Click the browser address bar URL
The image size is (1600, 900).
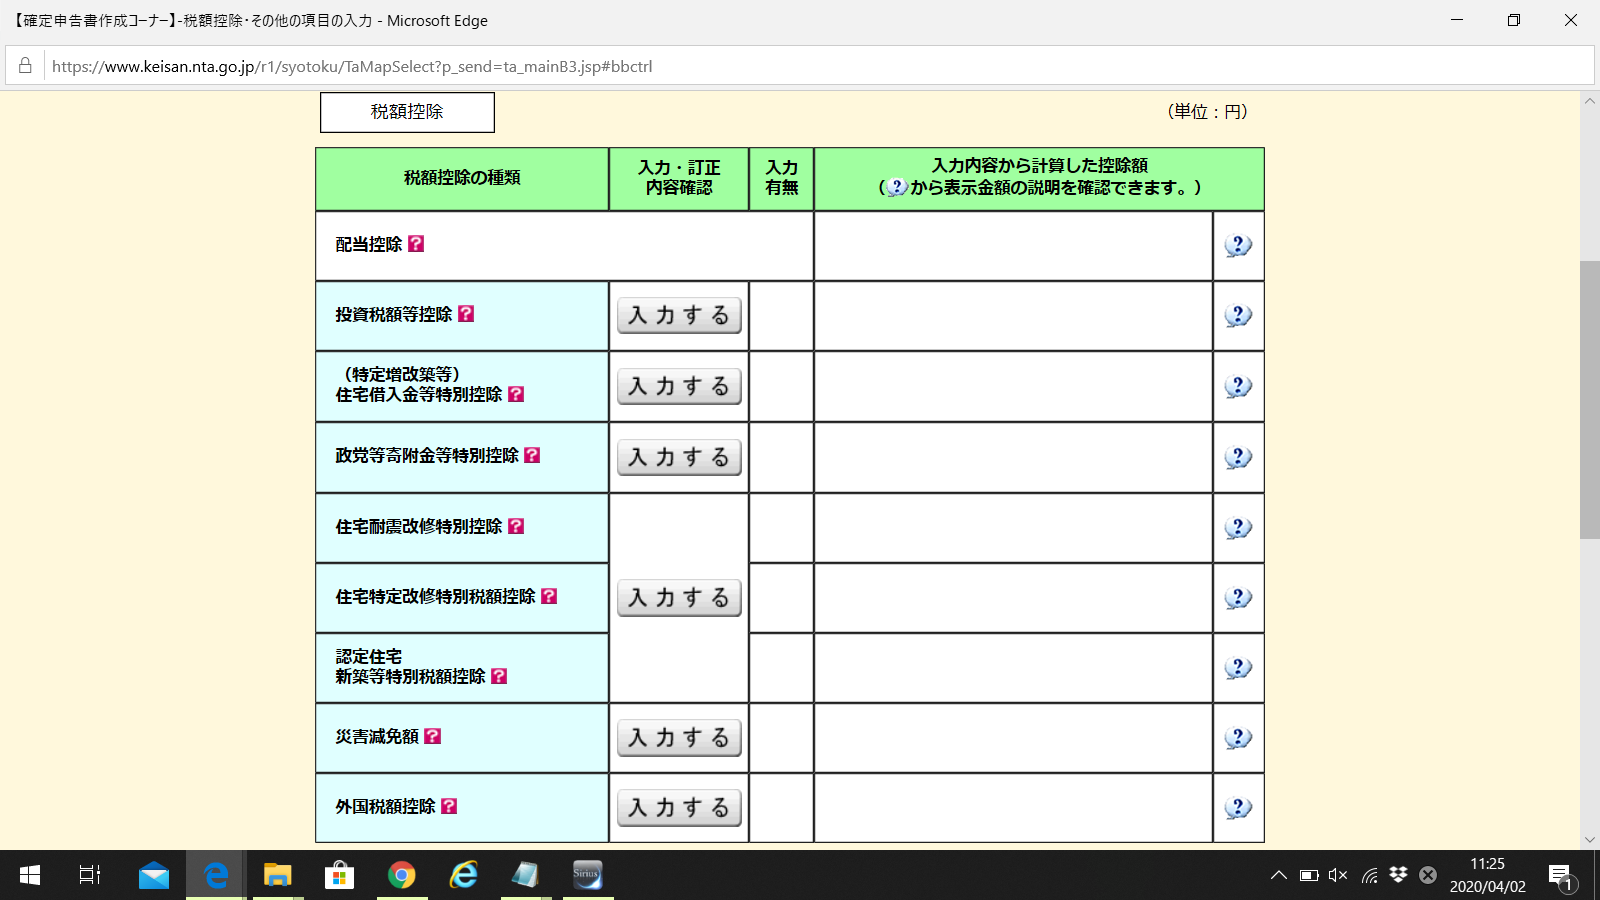coord(352,67)
